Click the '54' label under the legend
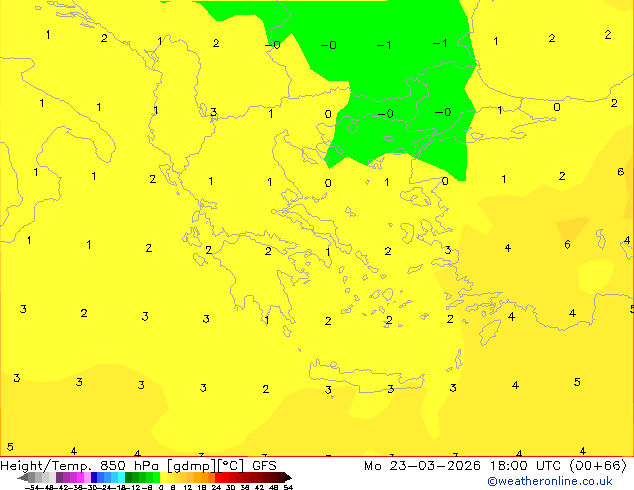This screenshot has width=634, height=490. (x=288, y=487)
